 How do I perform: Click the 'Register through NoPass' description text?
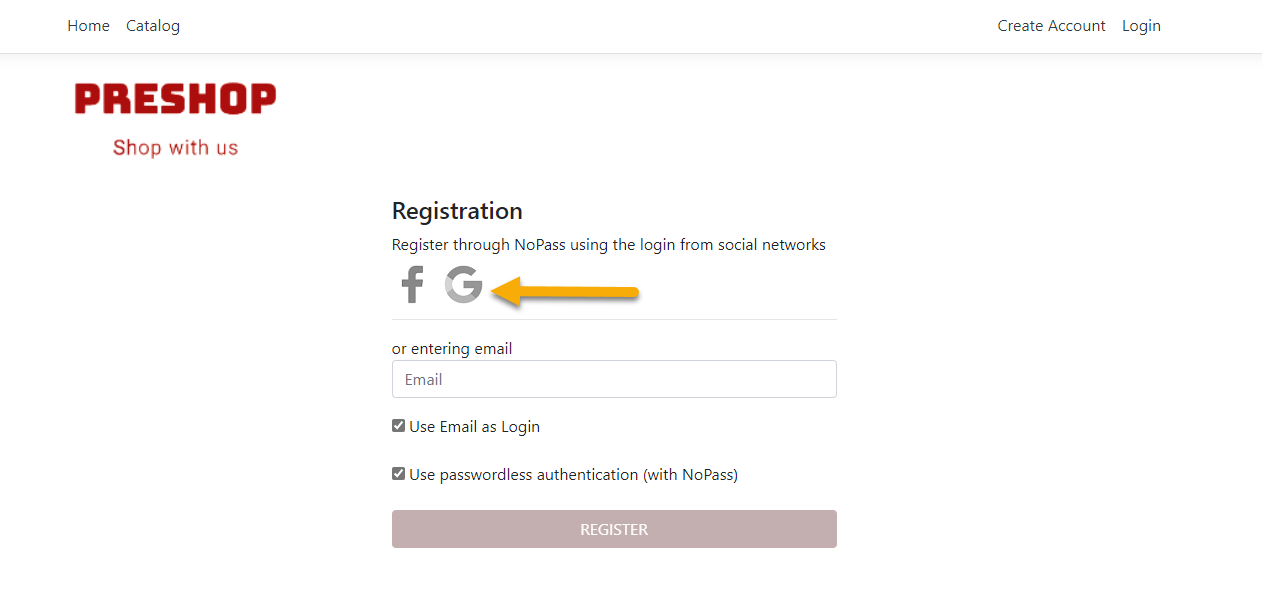[608, 245]
